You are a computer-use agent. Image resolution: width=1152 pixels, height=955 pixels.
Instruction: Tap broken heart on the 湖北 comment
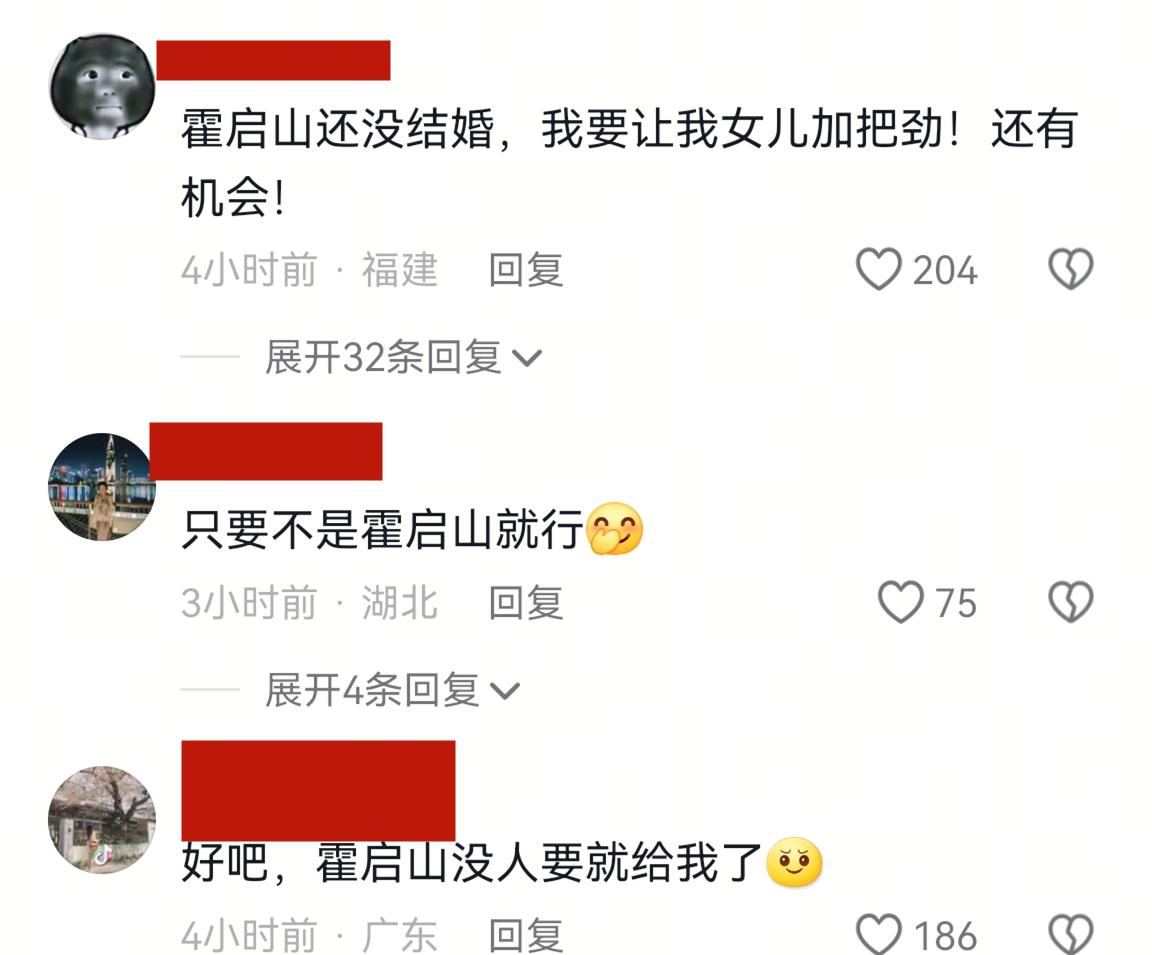tap(1070, 602)
